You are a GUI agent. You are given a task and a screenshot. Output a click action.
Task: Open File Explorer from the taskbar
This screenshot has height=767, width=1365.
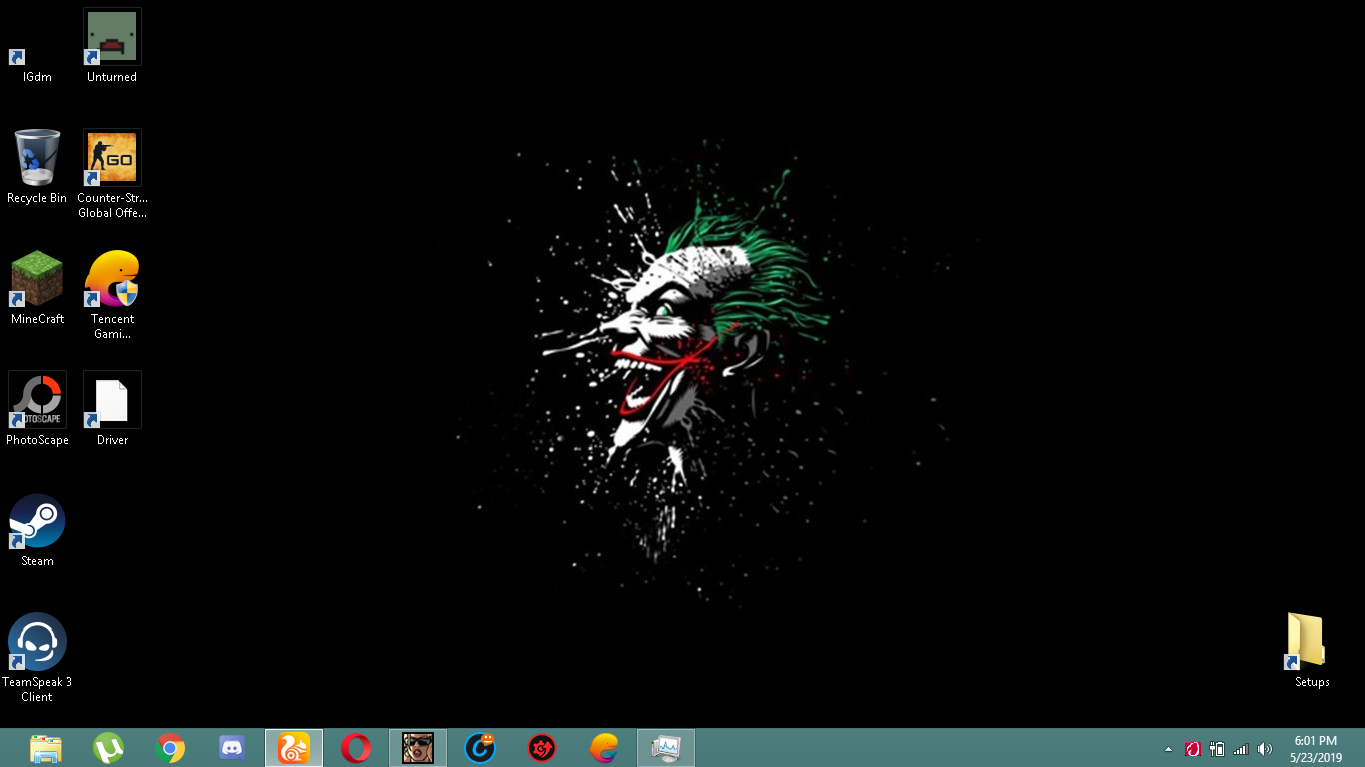point(46,748)
